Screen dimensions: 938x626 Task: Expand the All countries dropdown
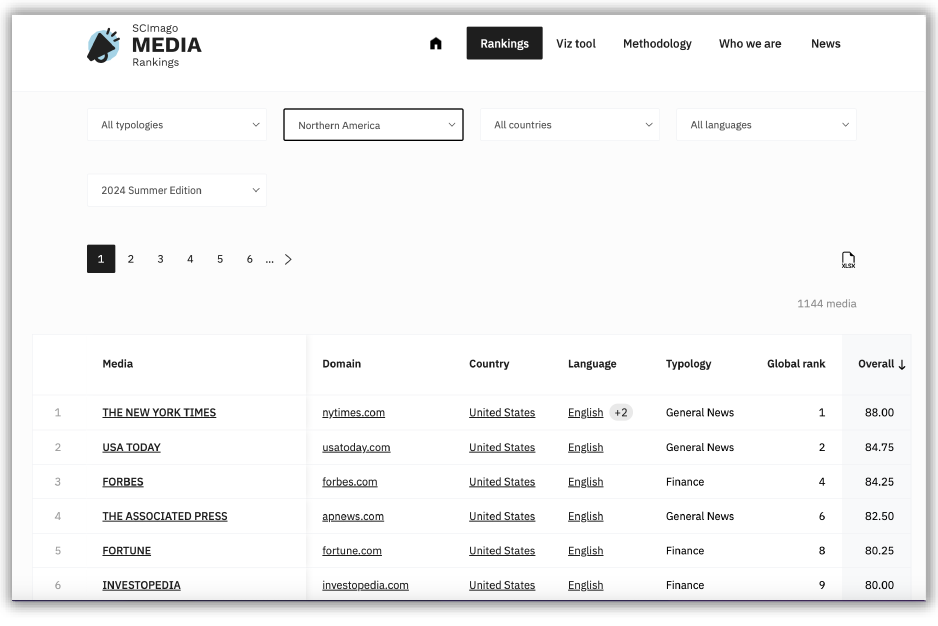coord(570,124)
